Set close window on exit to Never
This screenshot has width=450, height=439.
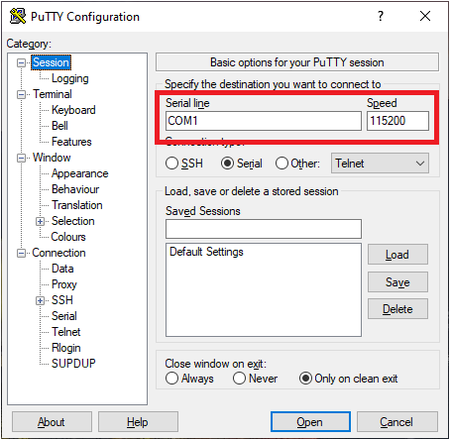pos(239,378)
